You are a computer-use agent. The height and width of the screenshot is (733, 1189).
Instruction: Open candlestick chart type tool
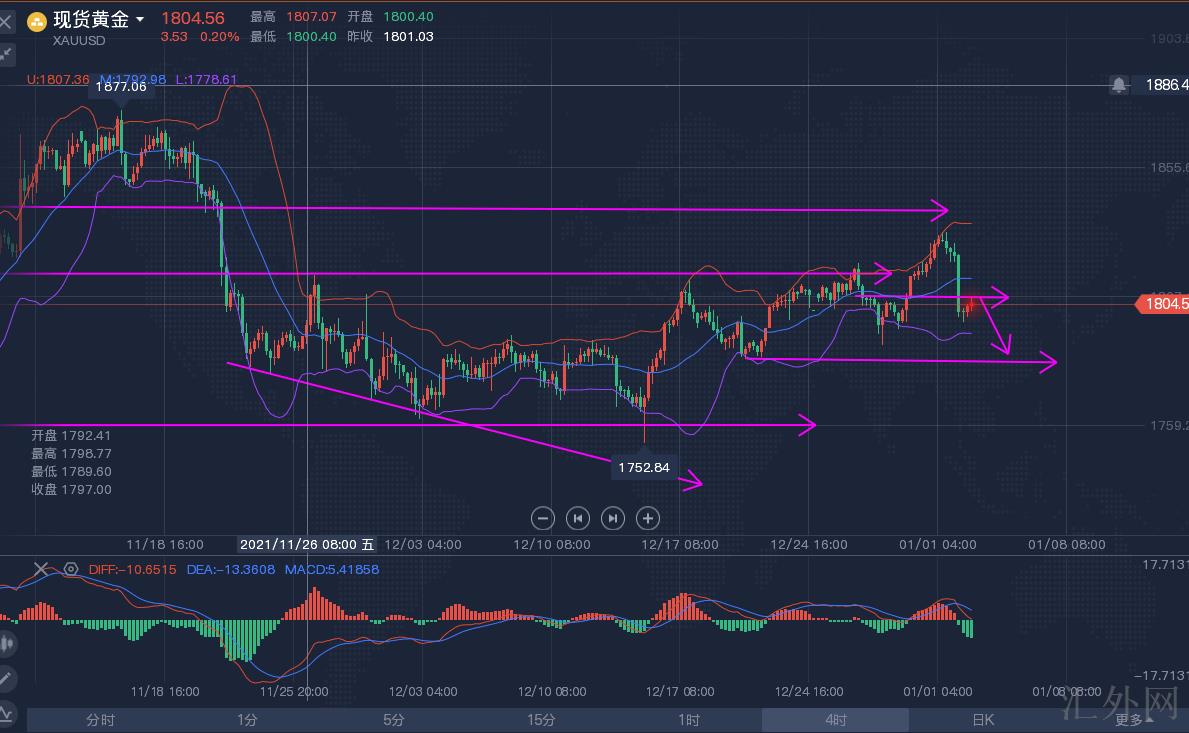[x=5, y=644]
